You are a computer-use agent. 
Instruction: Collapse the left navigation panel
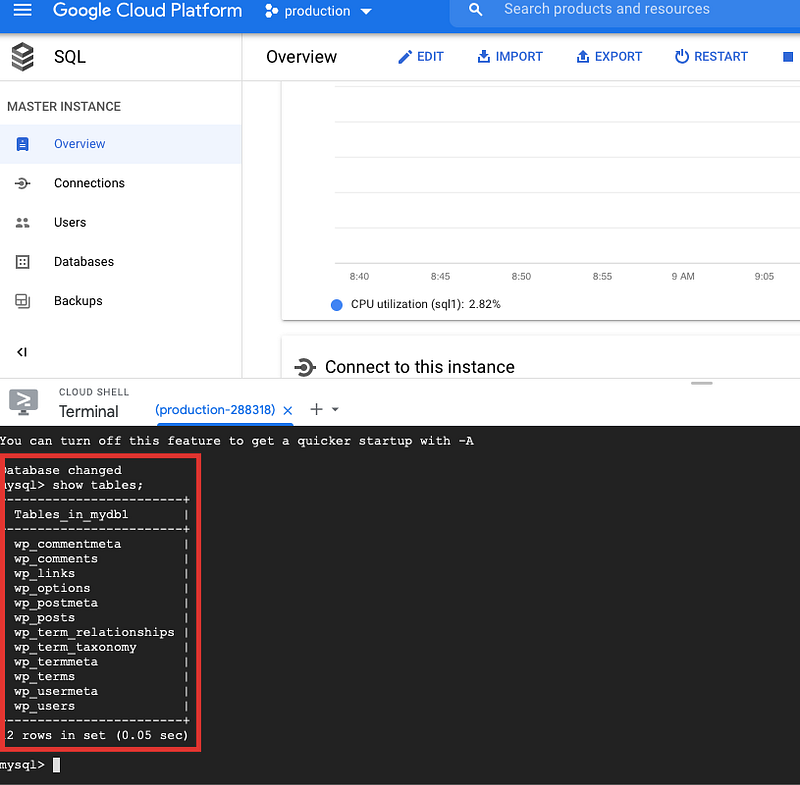coord(22,352)
